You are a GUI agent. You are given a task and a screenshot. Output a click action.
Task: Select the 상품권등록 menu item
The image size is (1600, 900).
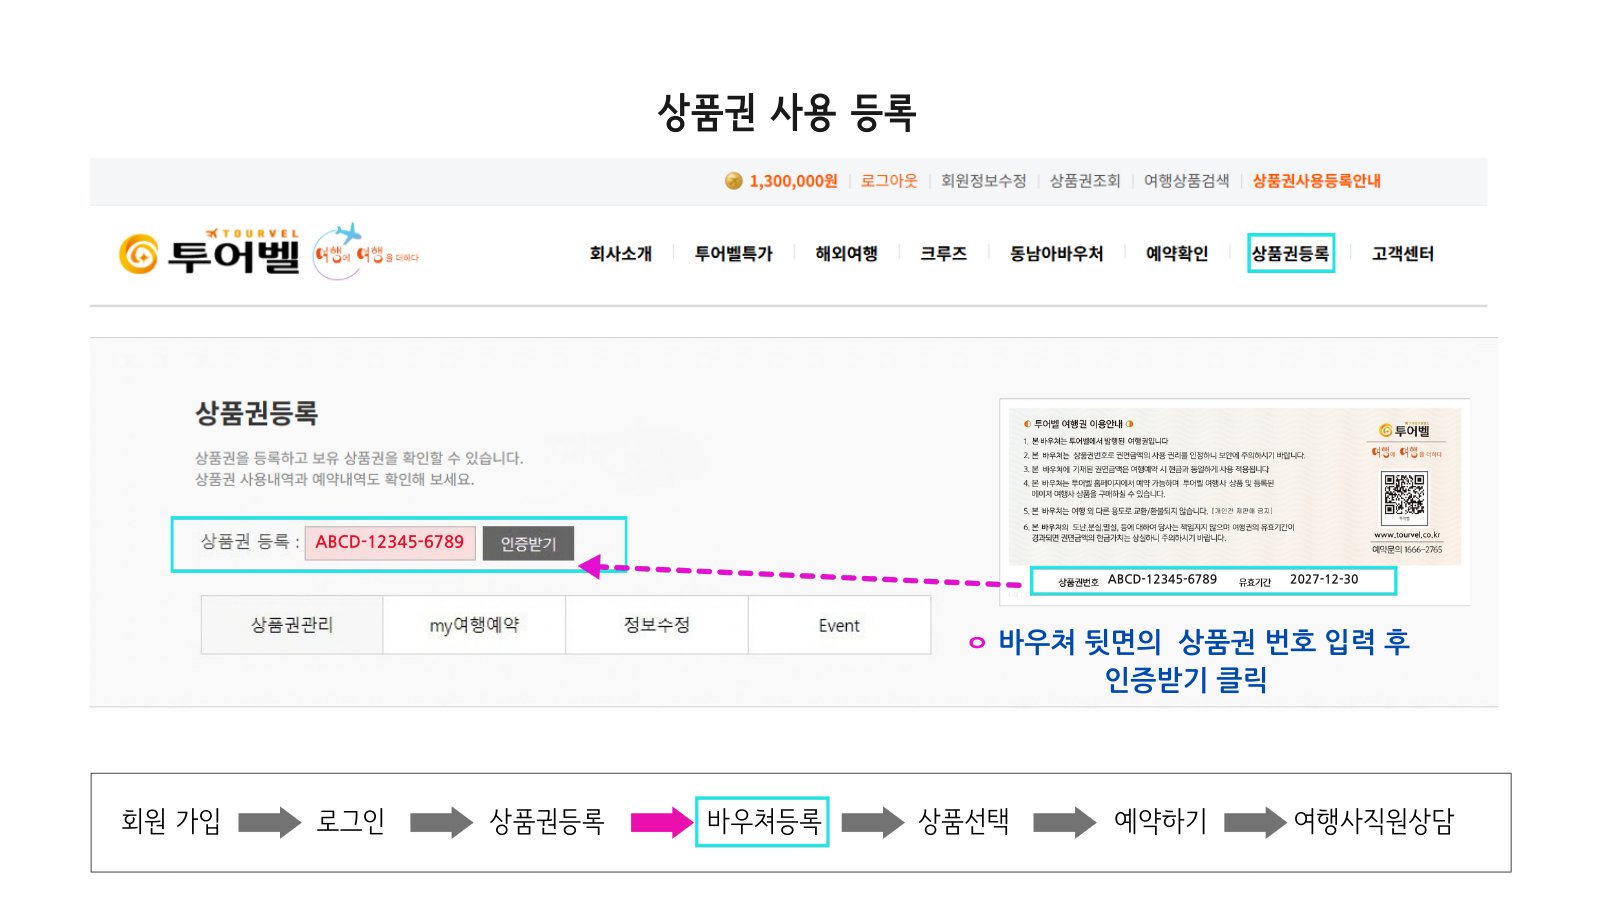(x=1291, y=254)
